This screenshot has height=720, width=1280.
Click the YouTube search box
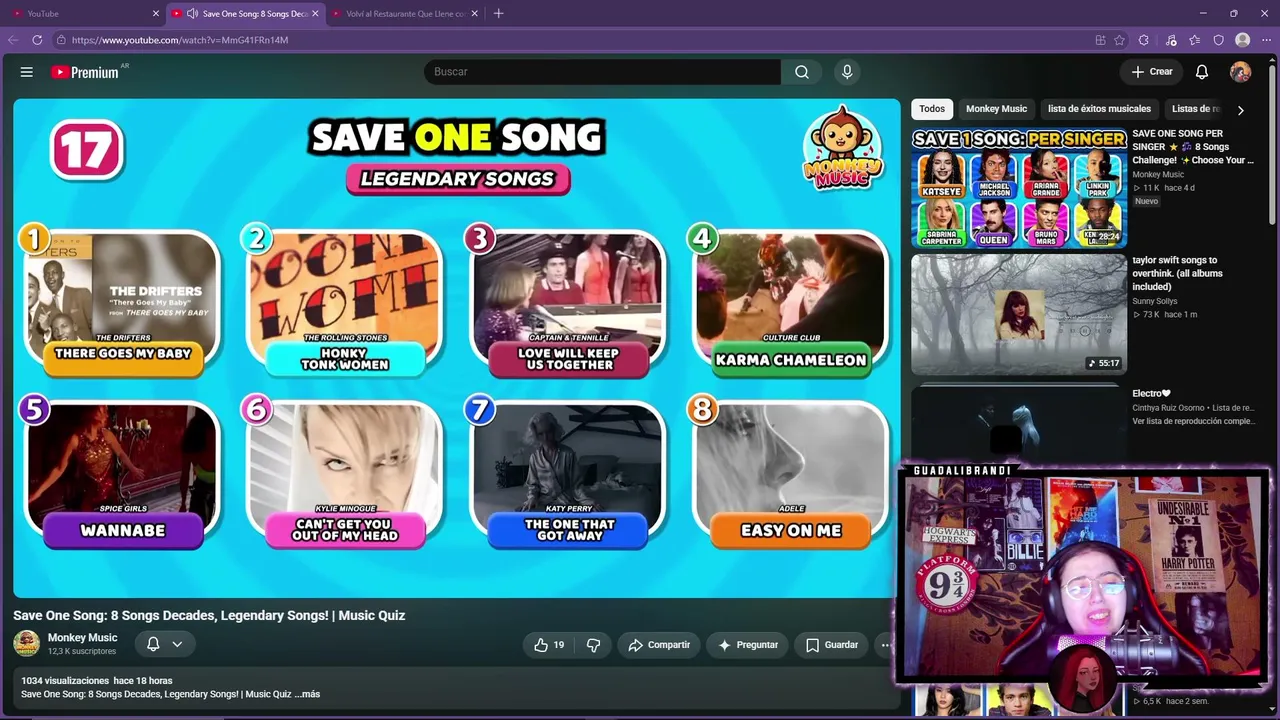pos(602,72)
